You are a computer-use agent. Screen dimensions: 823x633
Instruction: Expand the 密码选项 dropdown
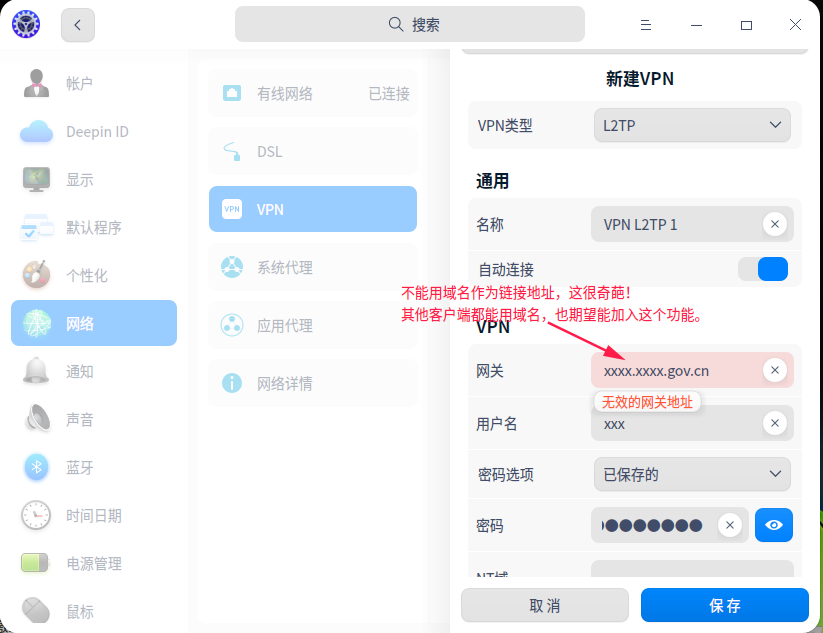point(692,474)
